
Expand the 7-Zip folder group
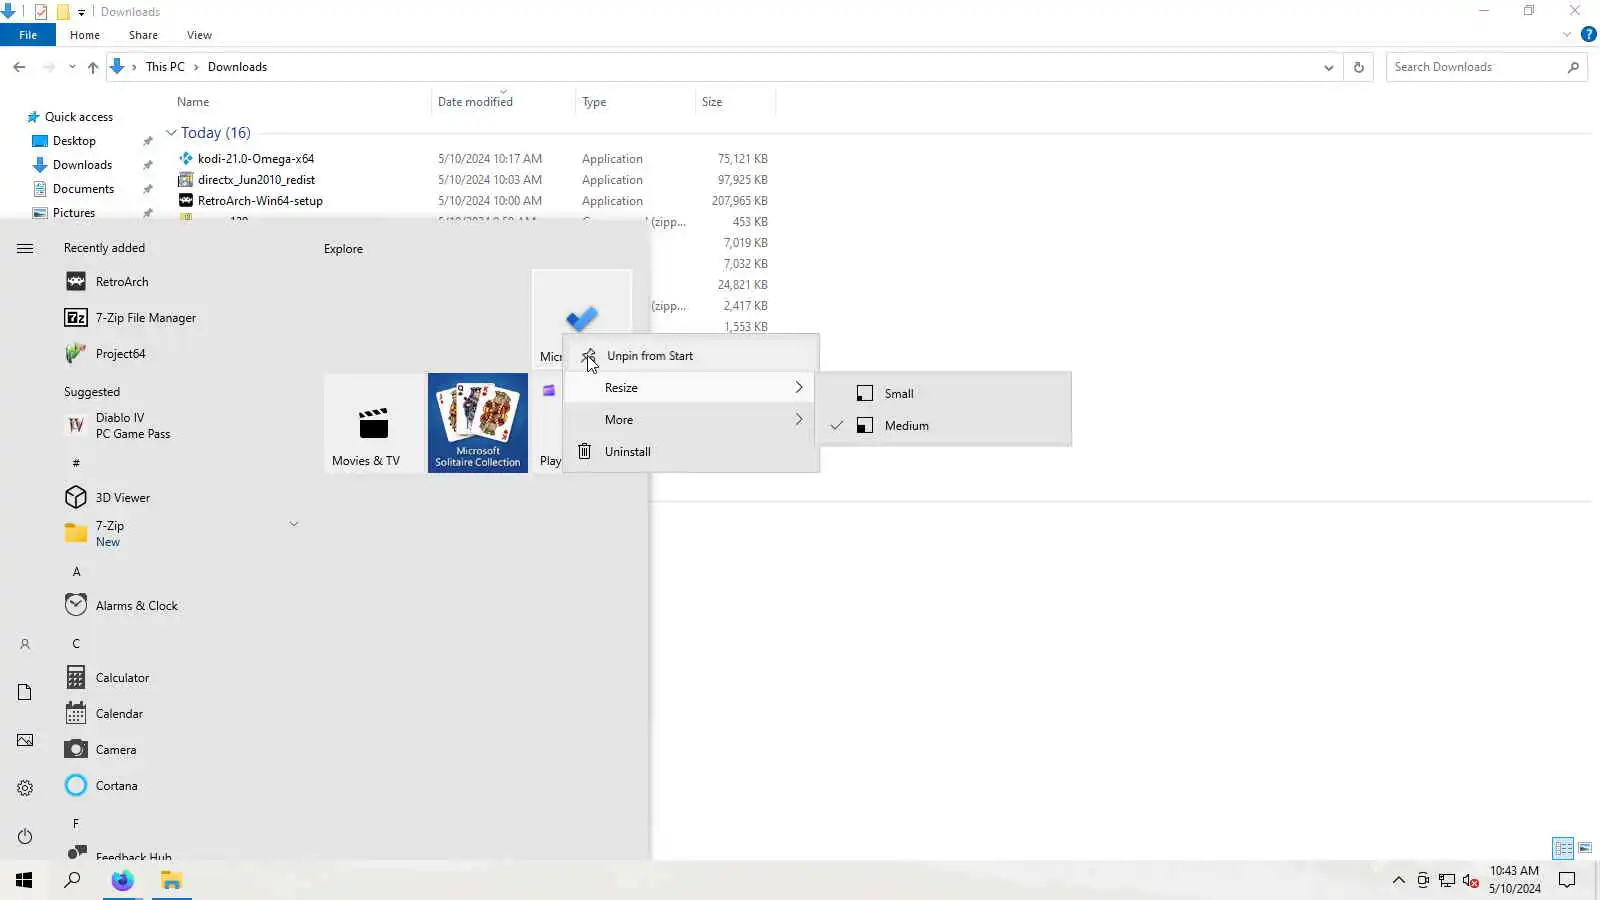[x=294, y=524]
